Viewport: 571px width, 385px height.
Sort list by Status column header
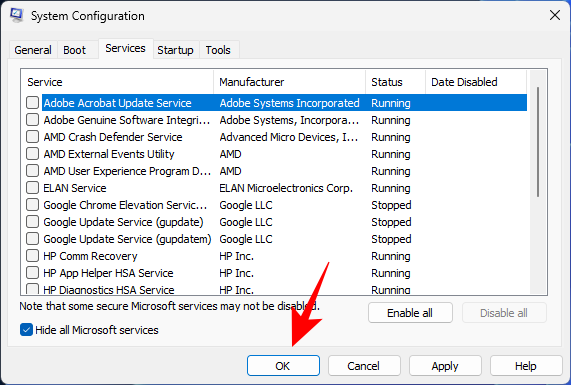(395, 82)
